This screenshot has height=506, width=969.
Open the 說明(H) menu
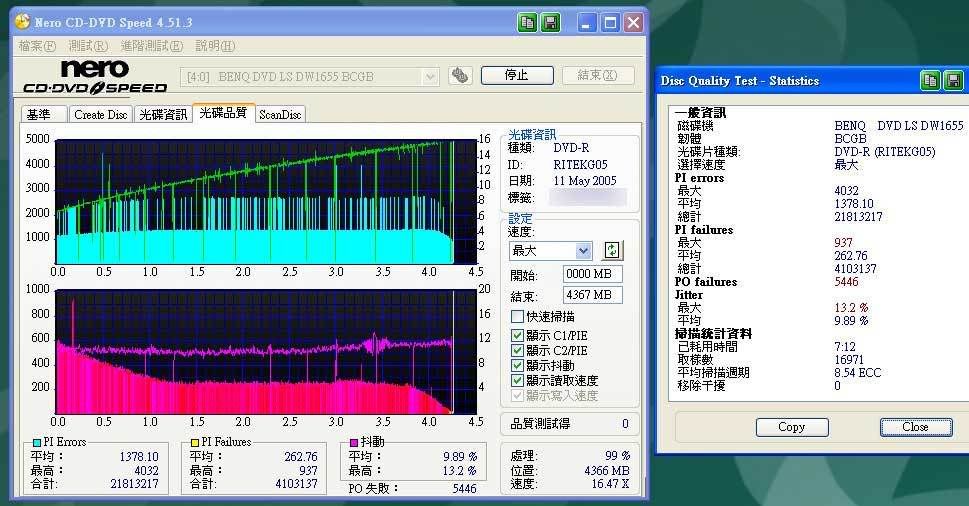pos(215,46)
